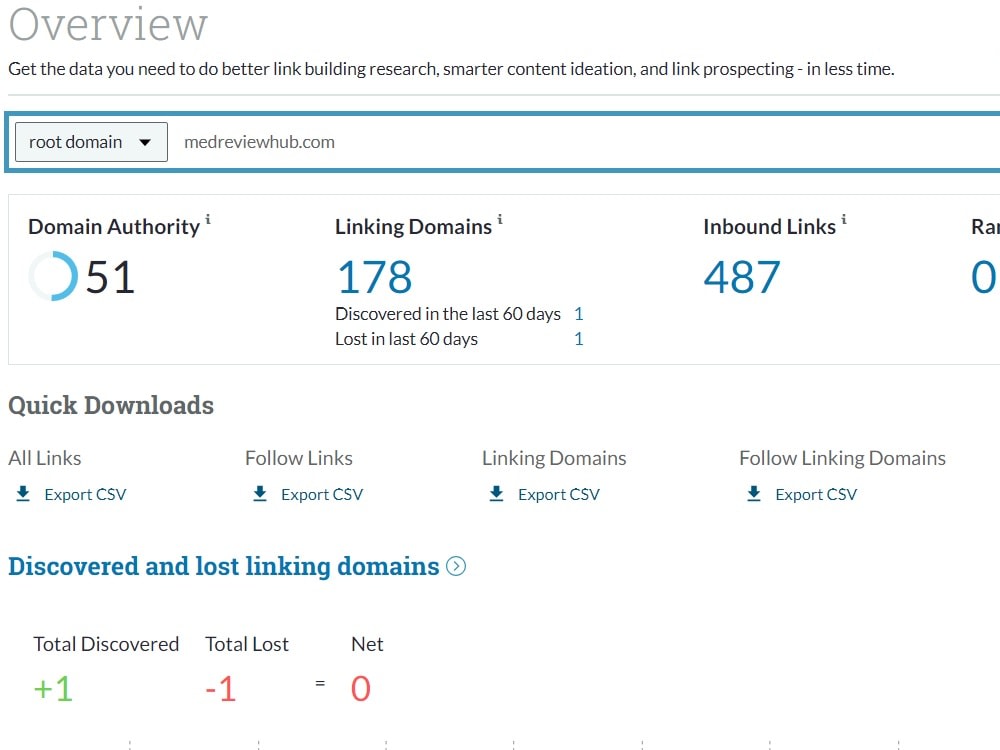Open the 487 inbound links count
Image resolution: width=1000 pixels, height=750 pixels.
[x=742, y=277]
